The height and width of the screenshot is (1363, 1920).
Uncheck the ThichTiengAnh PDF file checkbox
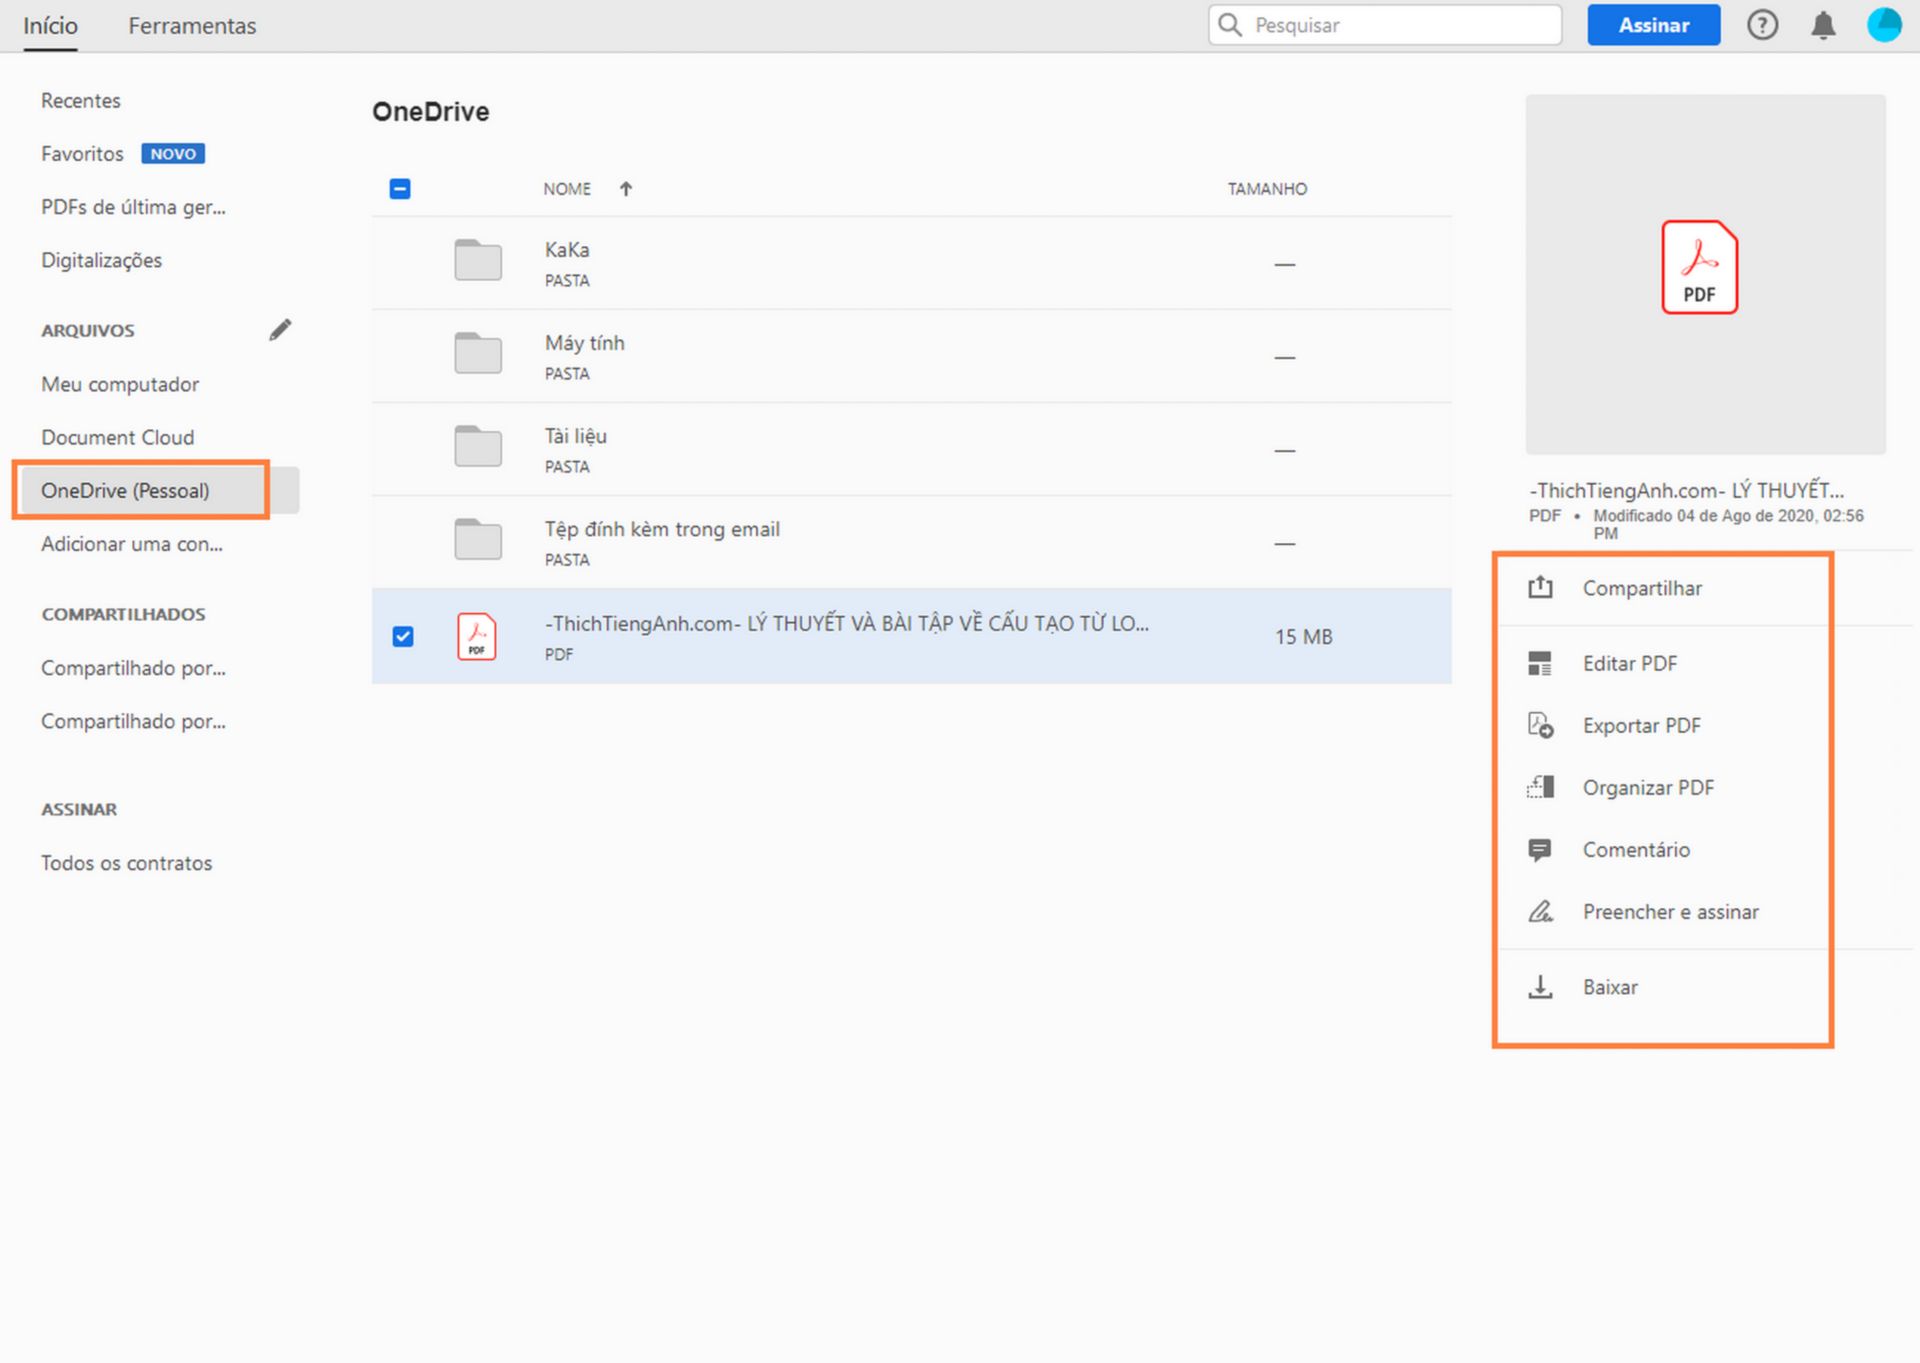pos(403,636)
